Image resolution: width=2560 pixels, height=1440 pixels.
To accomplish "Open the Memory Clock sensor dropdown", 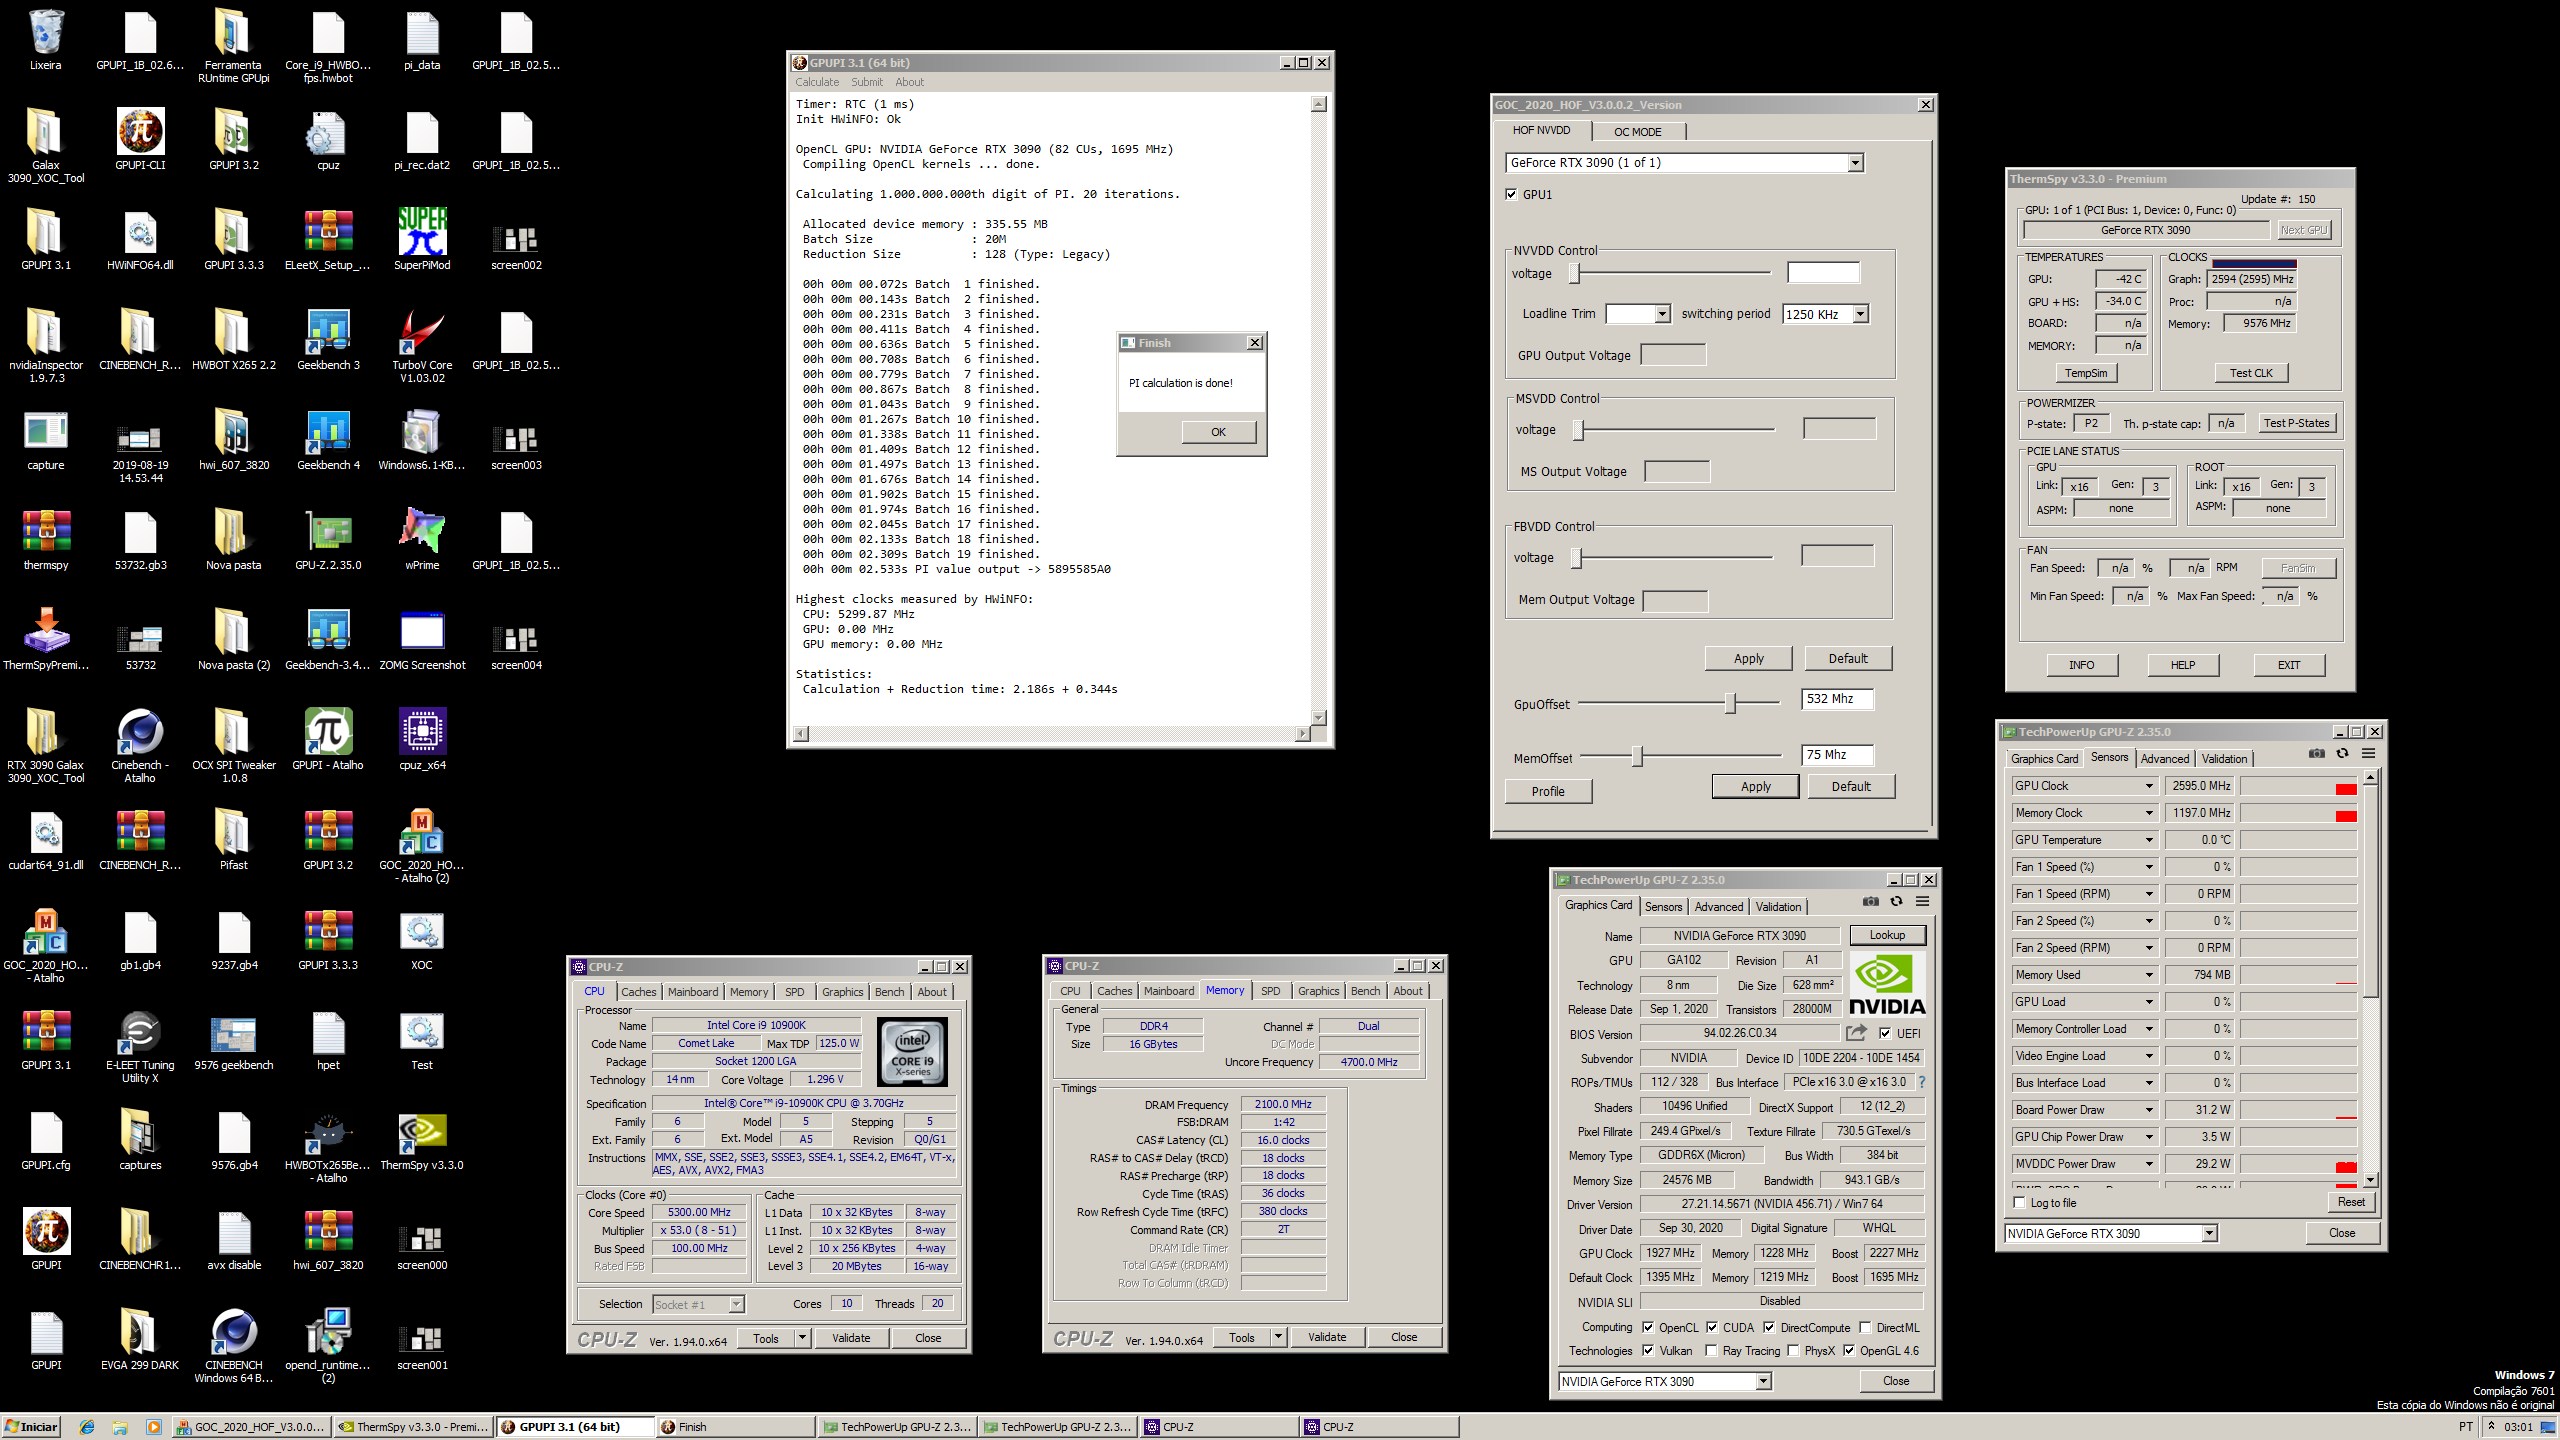I will 2149,813.
